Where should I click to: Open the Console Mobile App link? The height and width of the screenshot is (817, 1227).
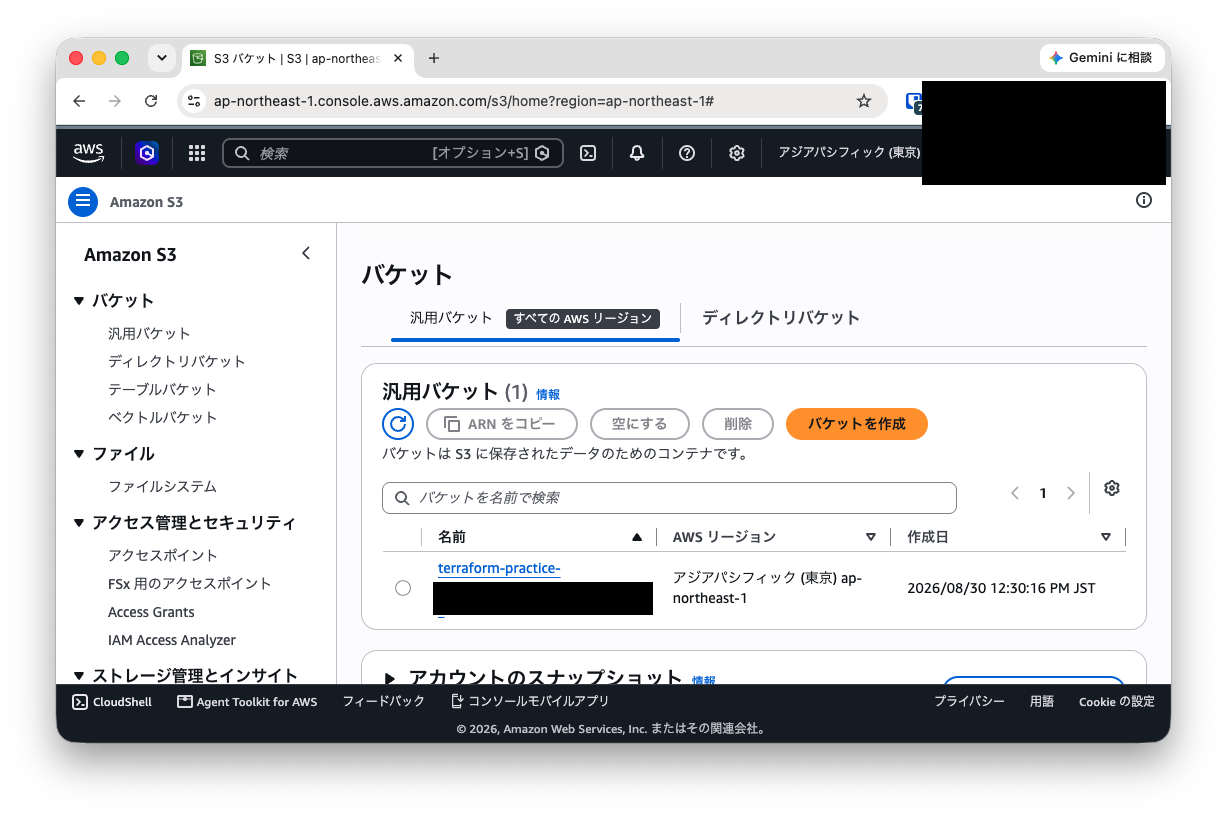pyautogui.click(x=530, y=702)
